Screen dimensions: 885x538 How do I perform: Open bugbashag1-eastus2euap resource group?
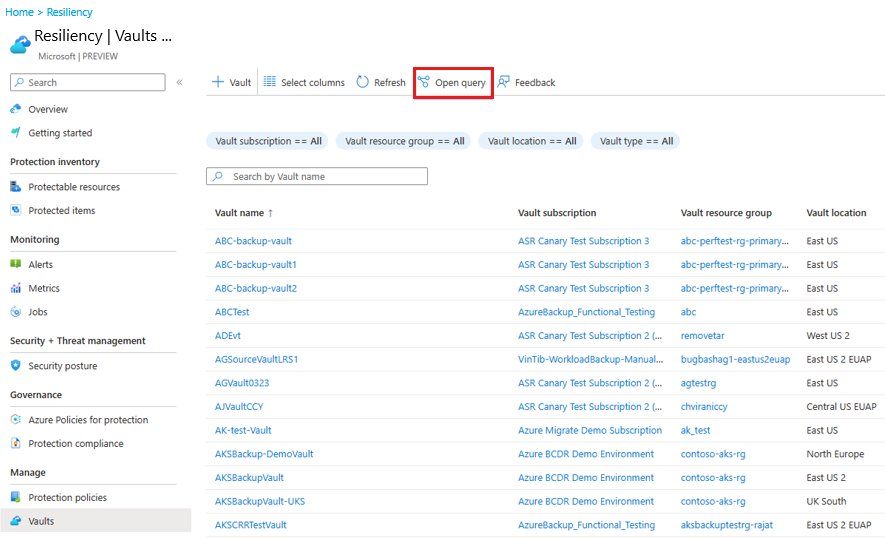pos(735,360)
